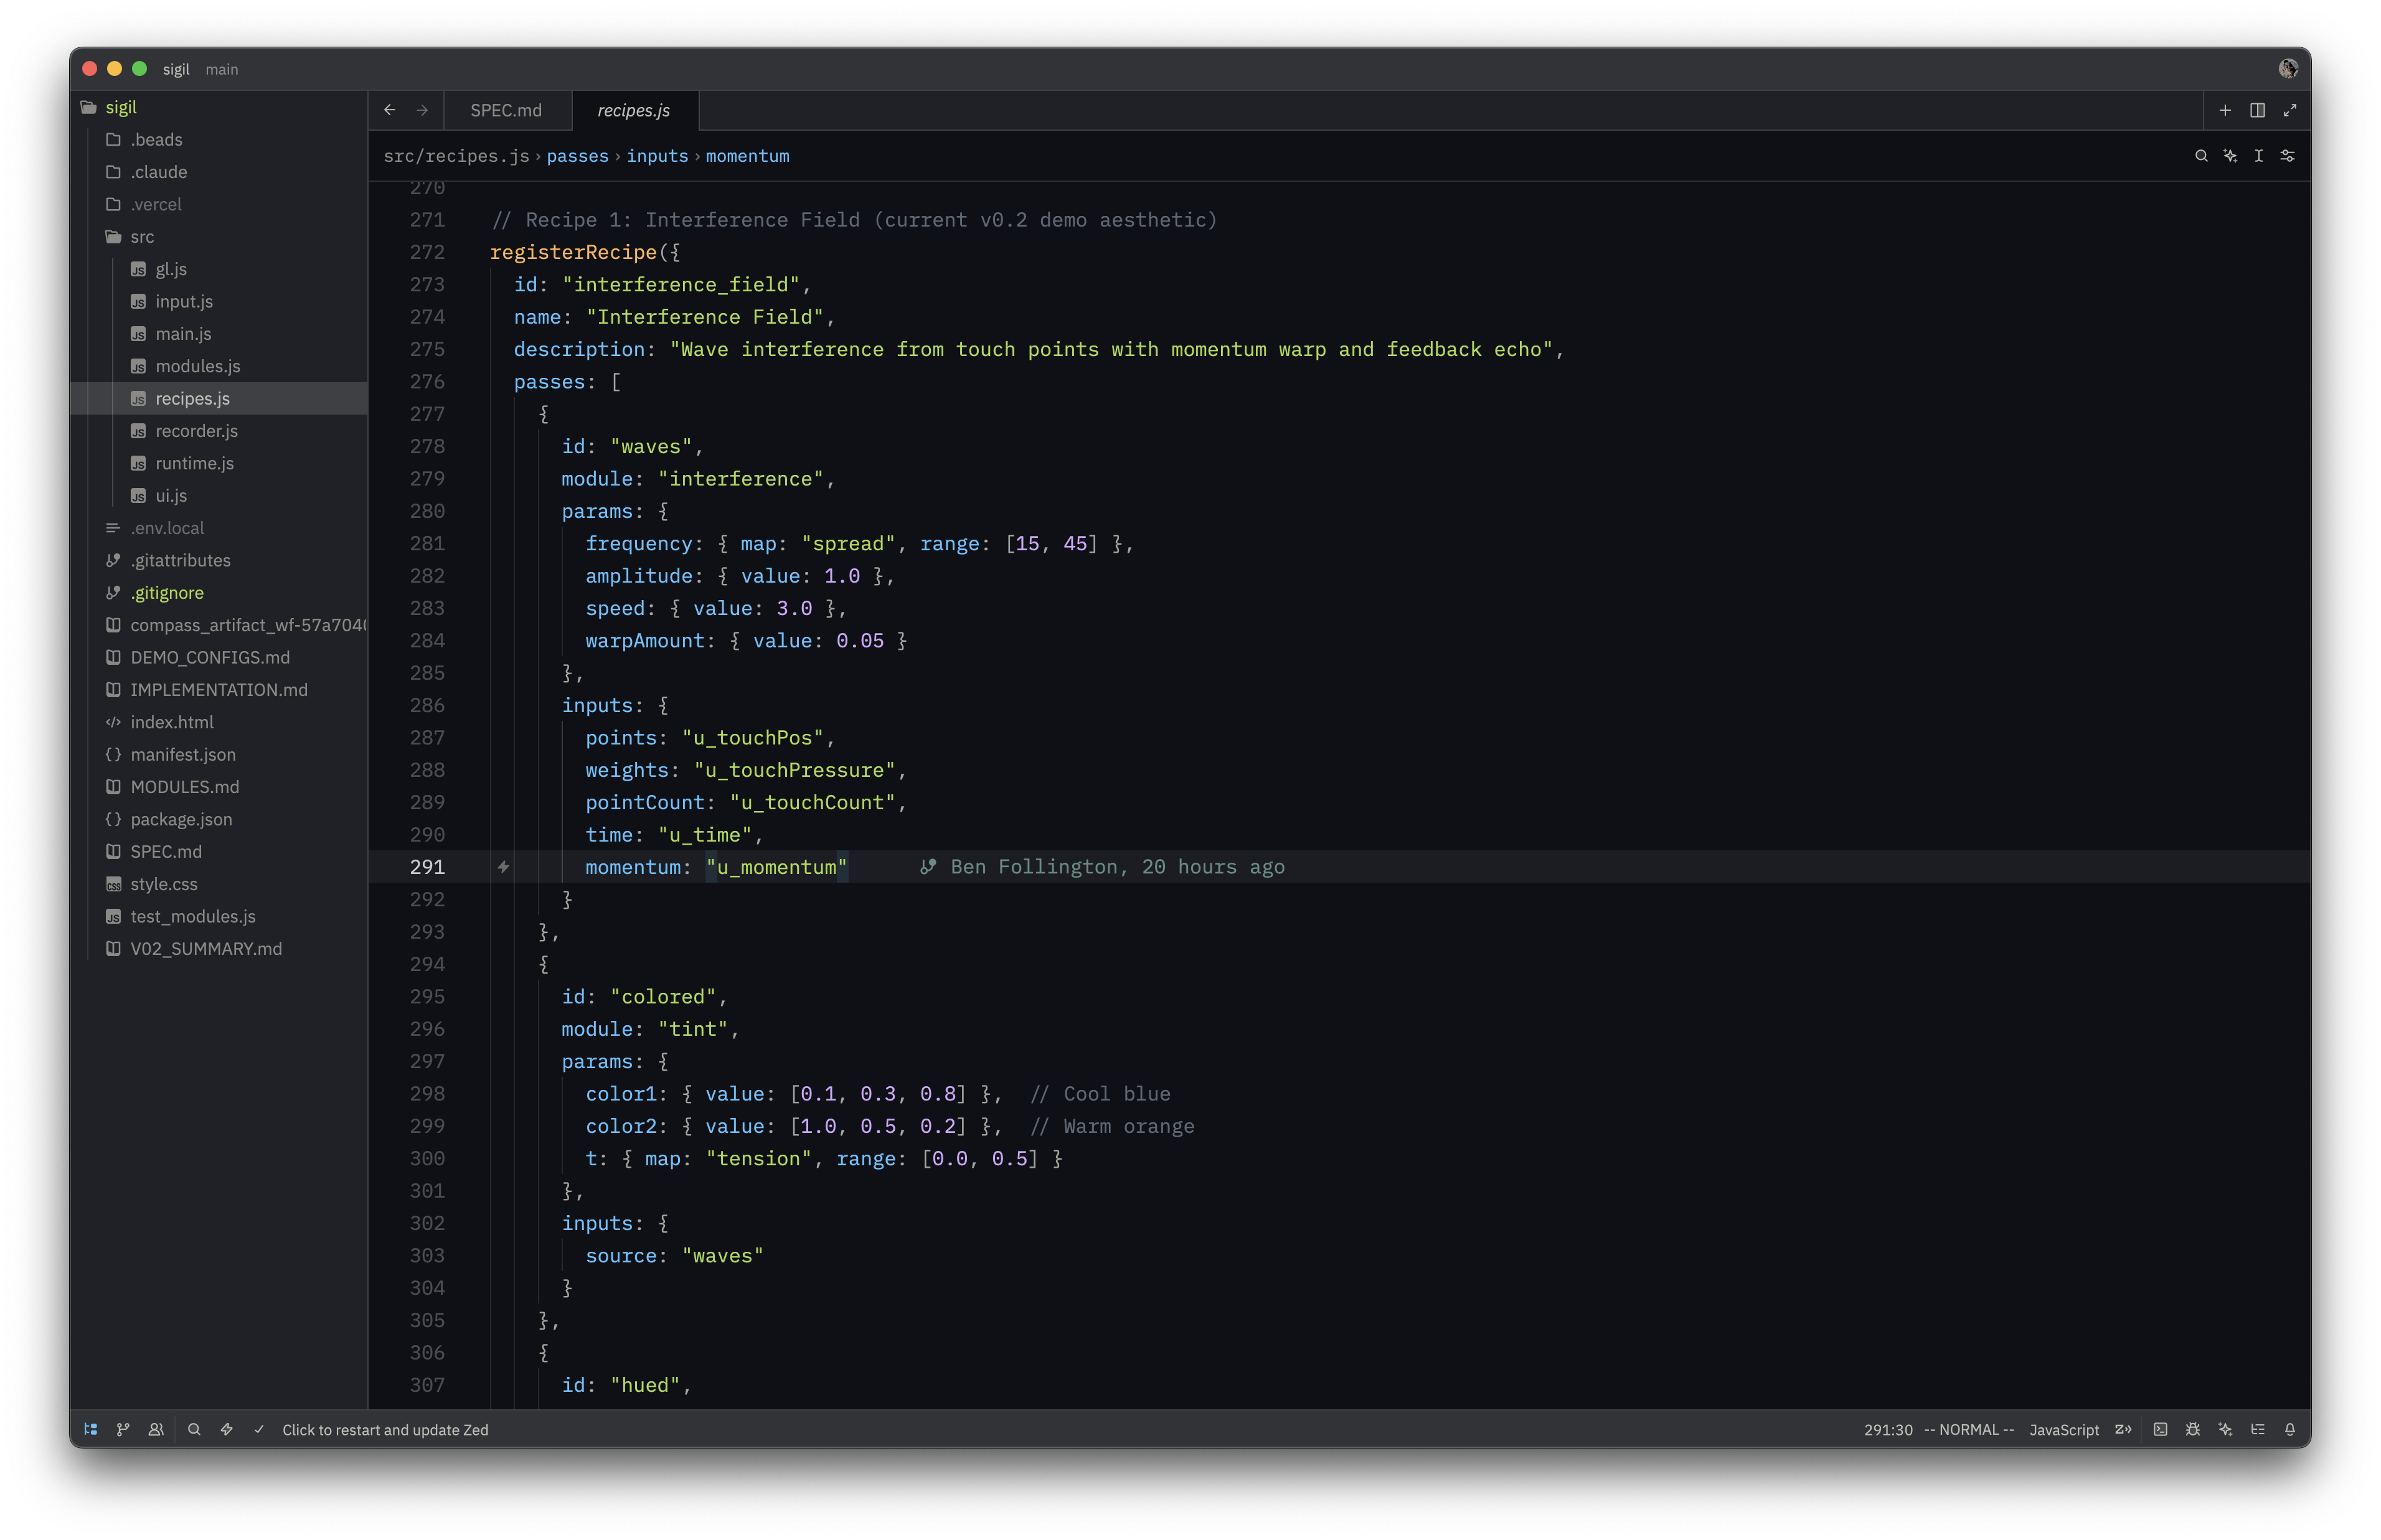Switch to the SPEC.md tab
Image resolution: width=2381 pixels, height=1540 pixels.
[506, 110]
